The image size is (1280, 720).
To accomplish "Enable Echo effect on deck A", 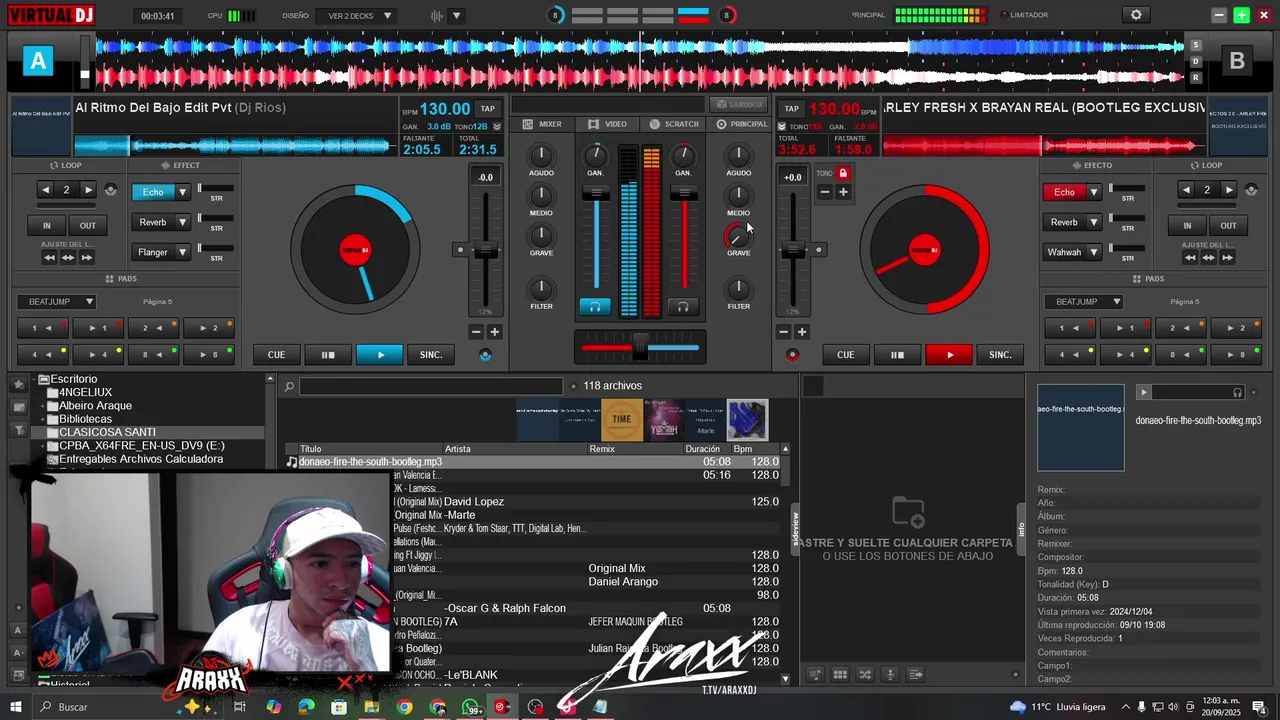I will 153,192.
